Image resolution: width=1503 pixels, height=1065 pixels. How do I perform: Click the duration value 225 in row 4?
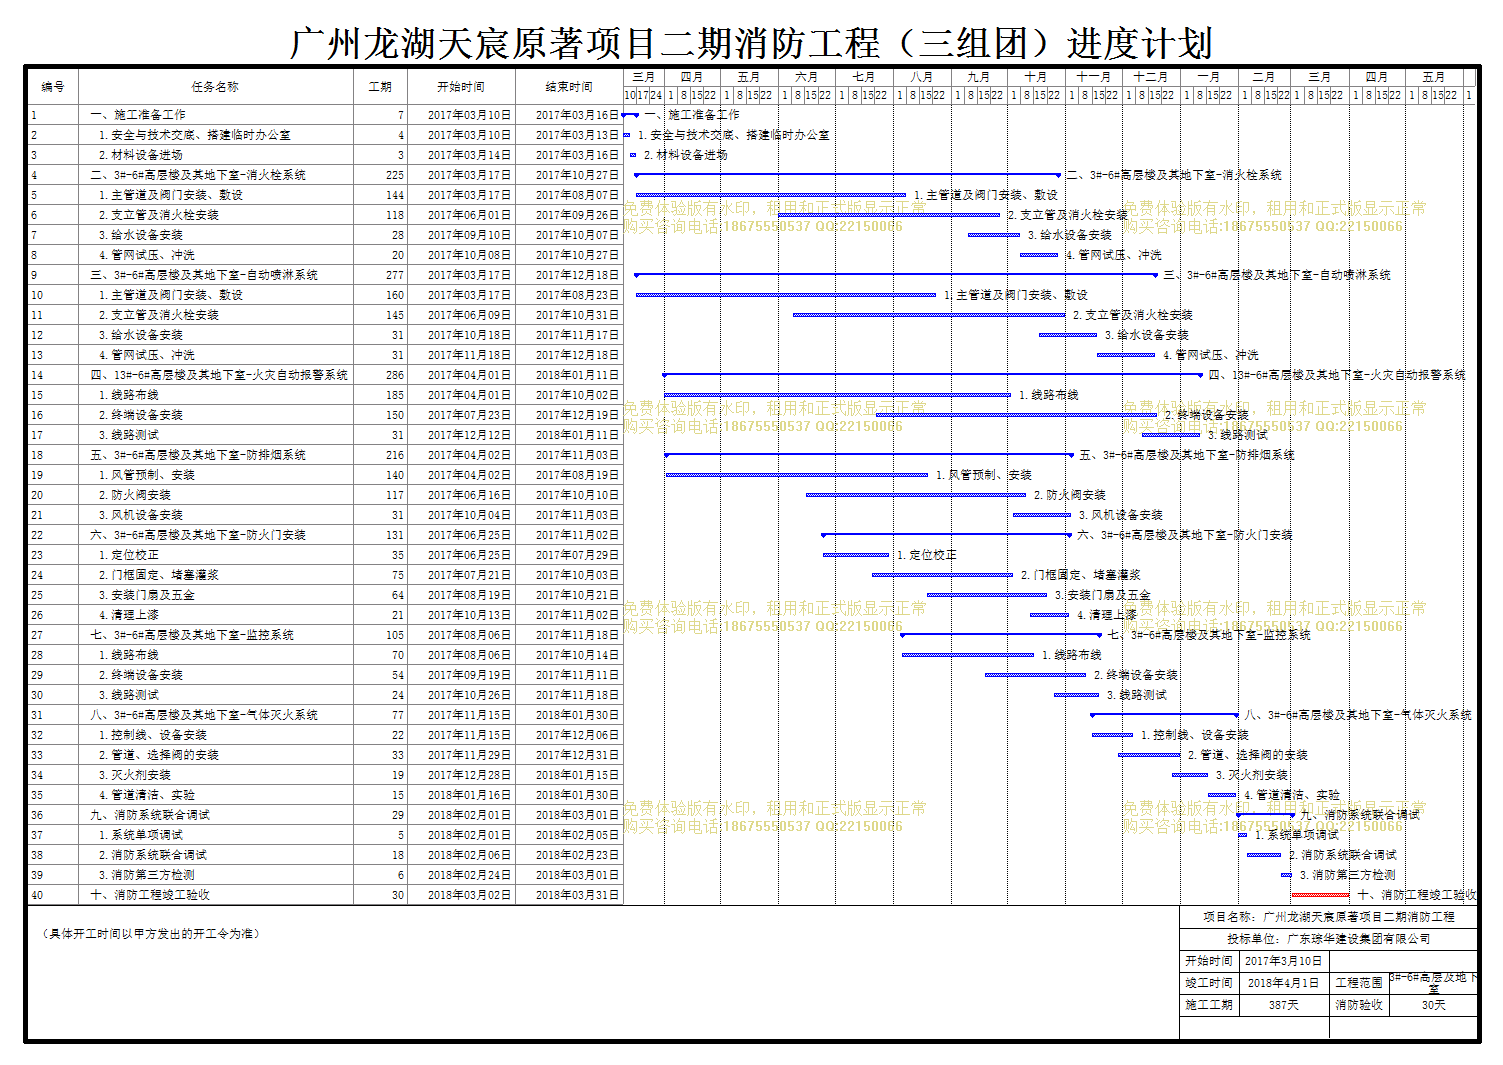pyautogui.click(x=395, y=175)
